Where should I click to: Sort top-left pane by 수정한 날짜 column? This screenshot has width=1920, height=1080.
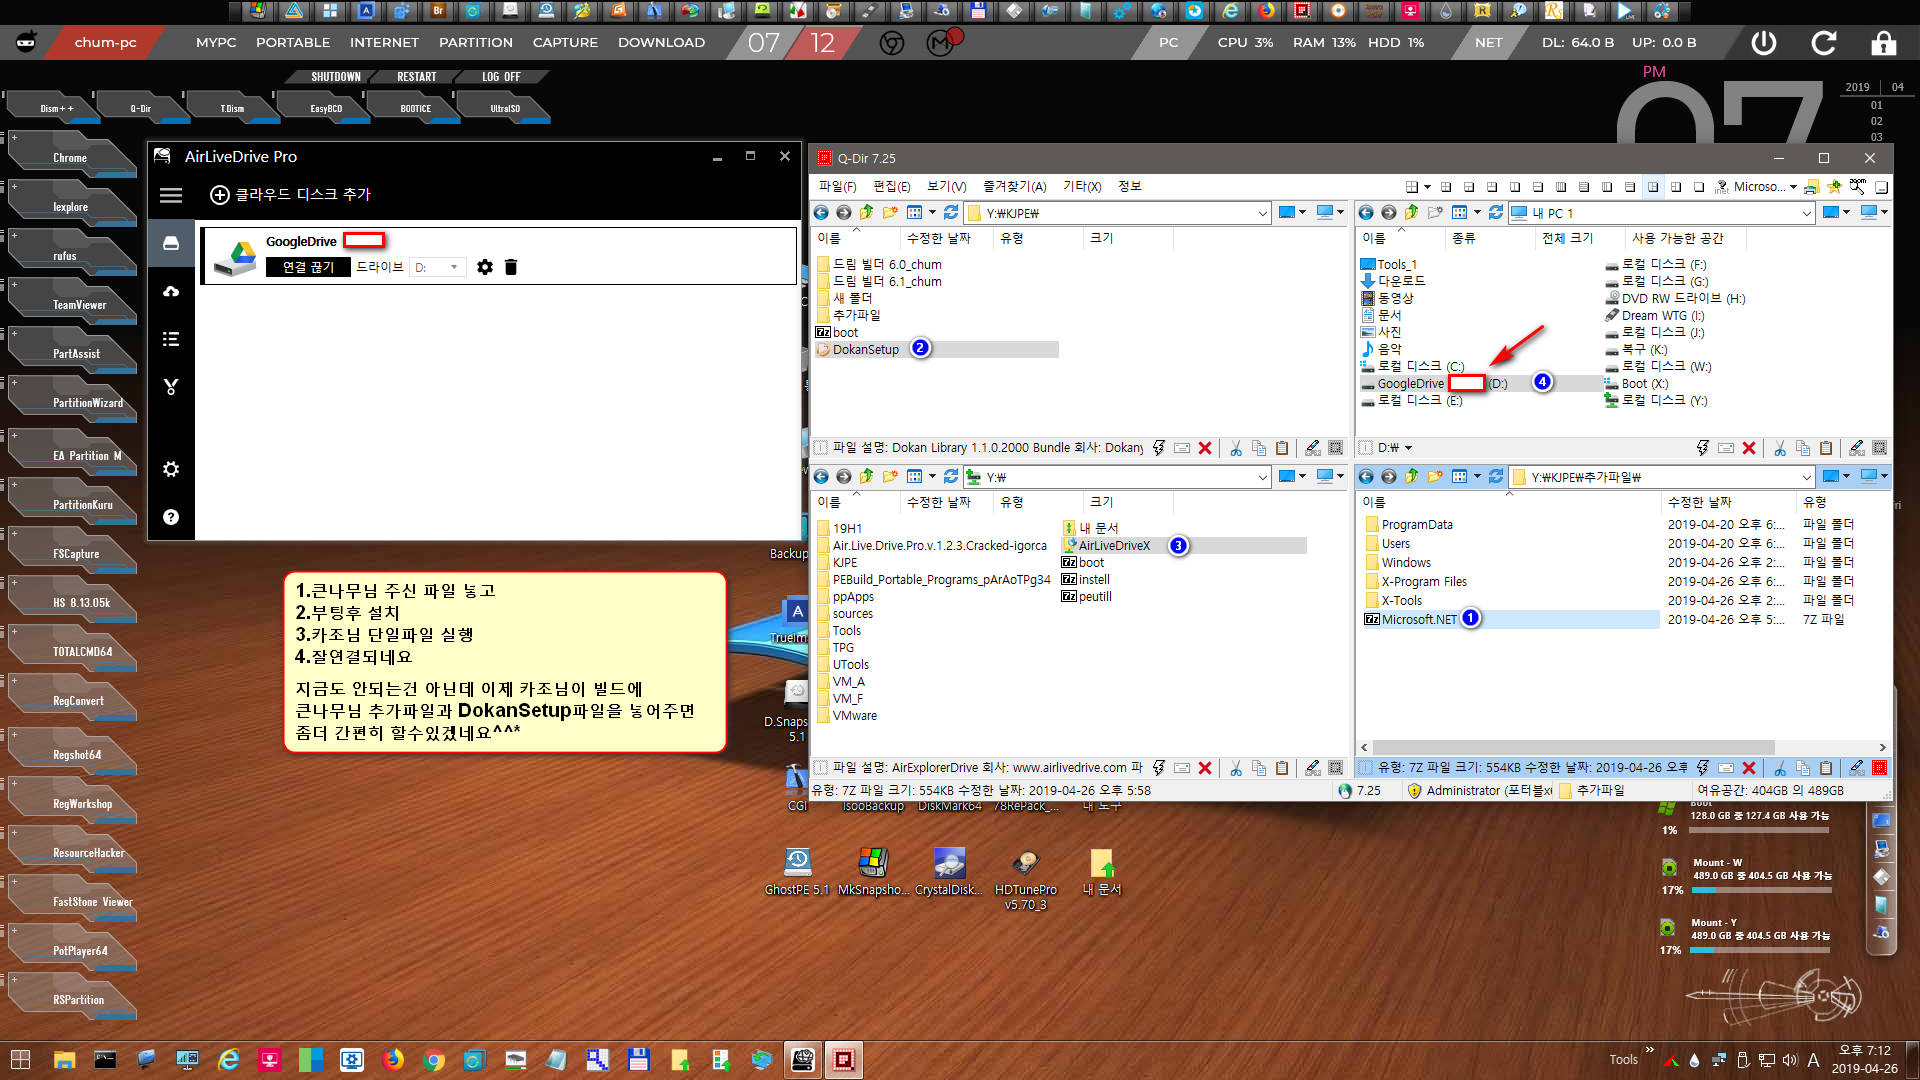click(x=938, y=239)
